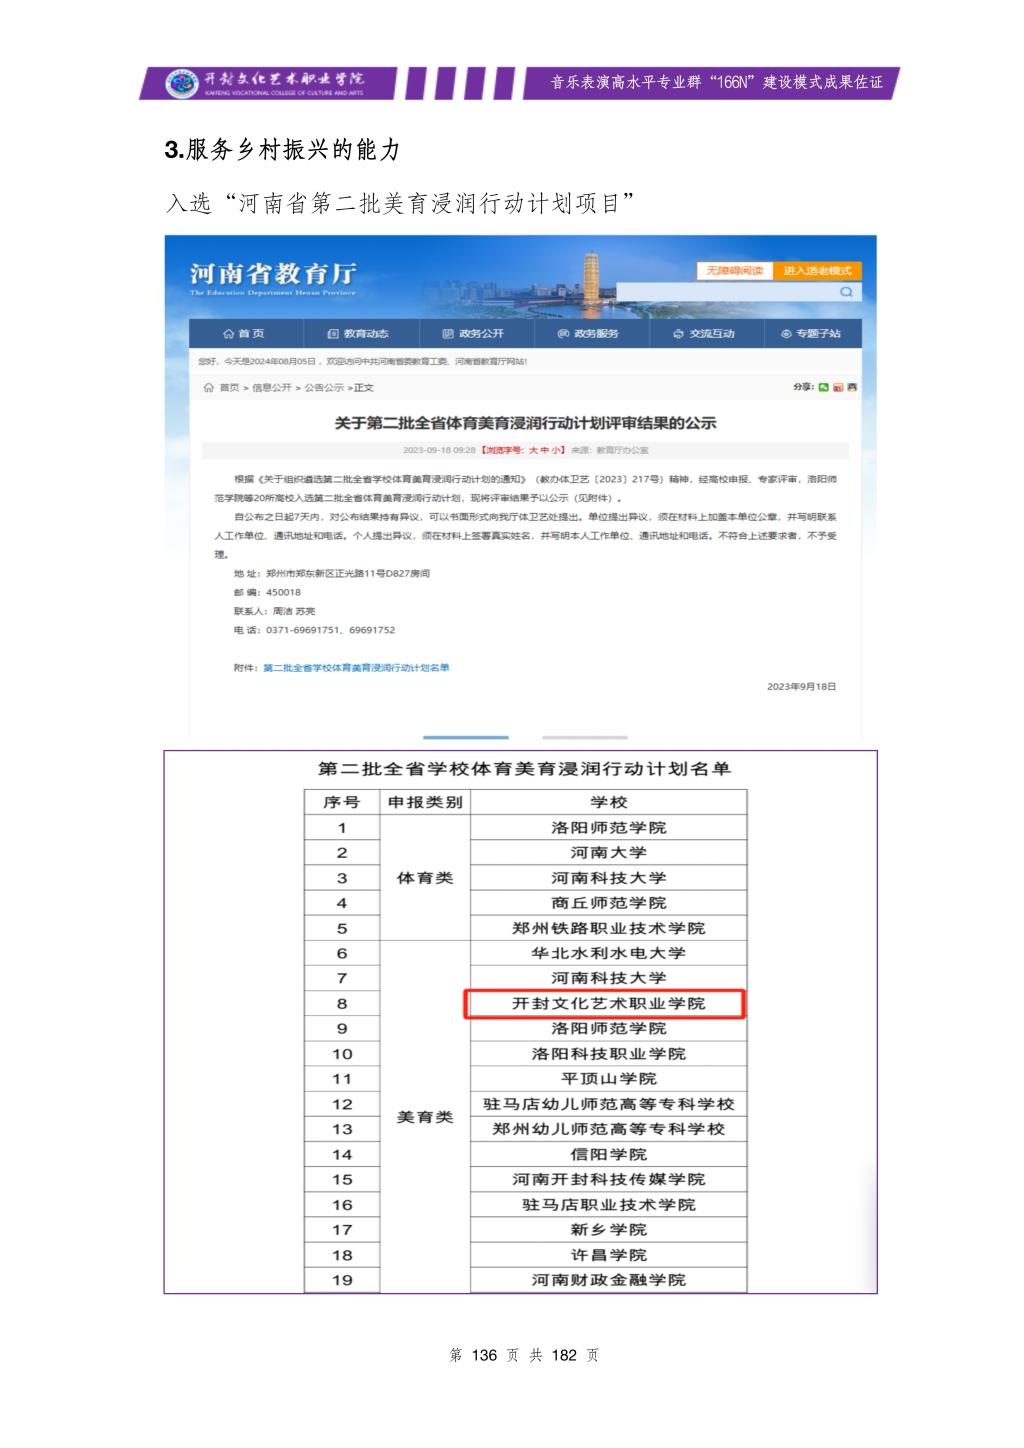The width and height of the screenshot is (1024, 1448).
Task: Click the 许昌学院 table cell
Action: 608,1255
